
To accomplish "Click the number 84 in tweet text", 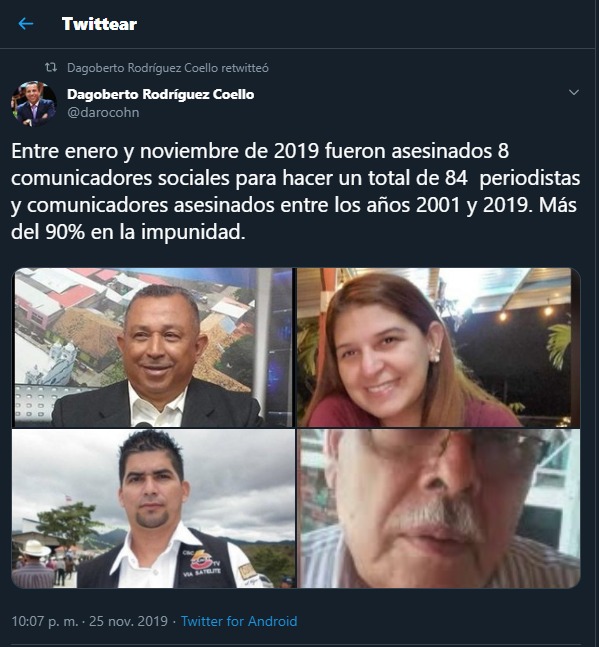I will coord(456,178).
